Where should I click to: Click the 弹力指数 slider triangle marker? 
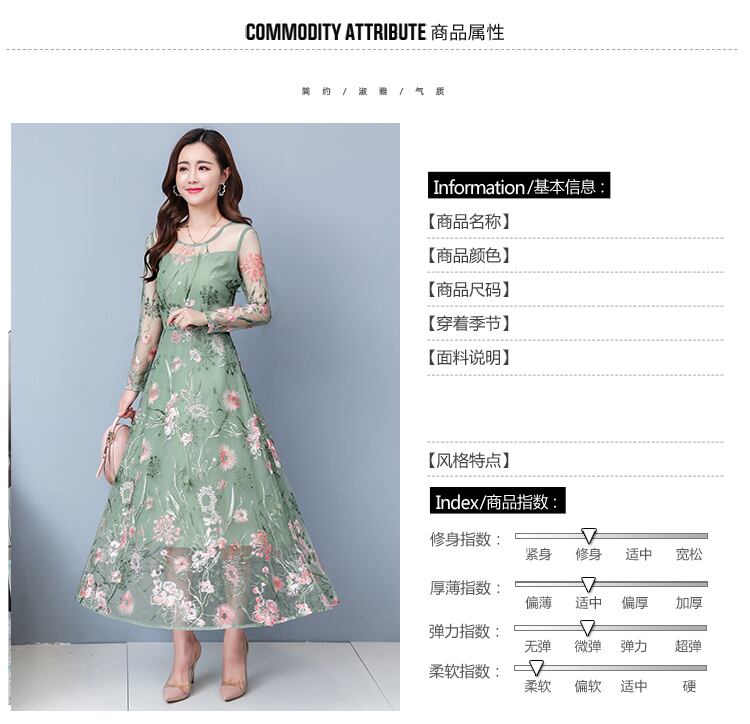click(x=588, y=628)
